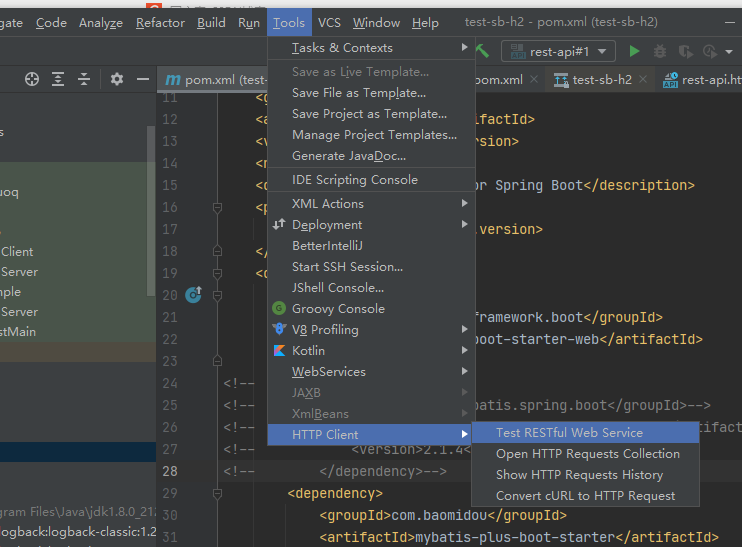
Task: Switch to the test-sb-h2 editor tab
Action: coord(602,79)
